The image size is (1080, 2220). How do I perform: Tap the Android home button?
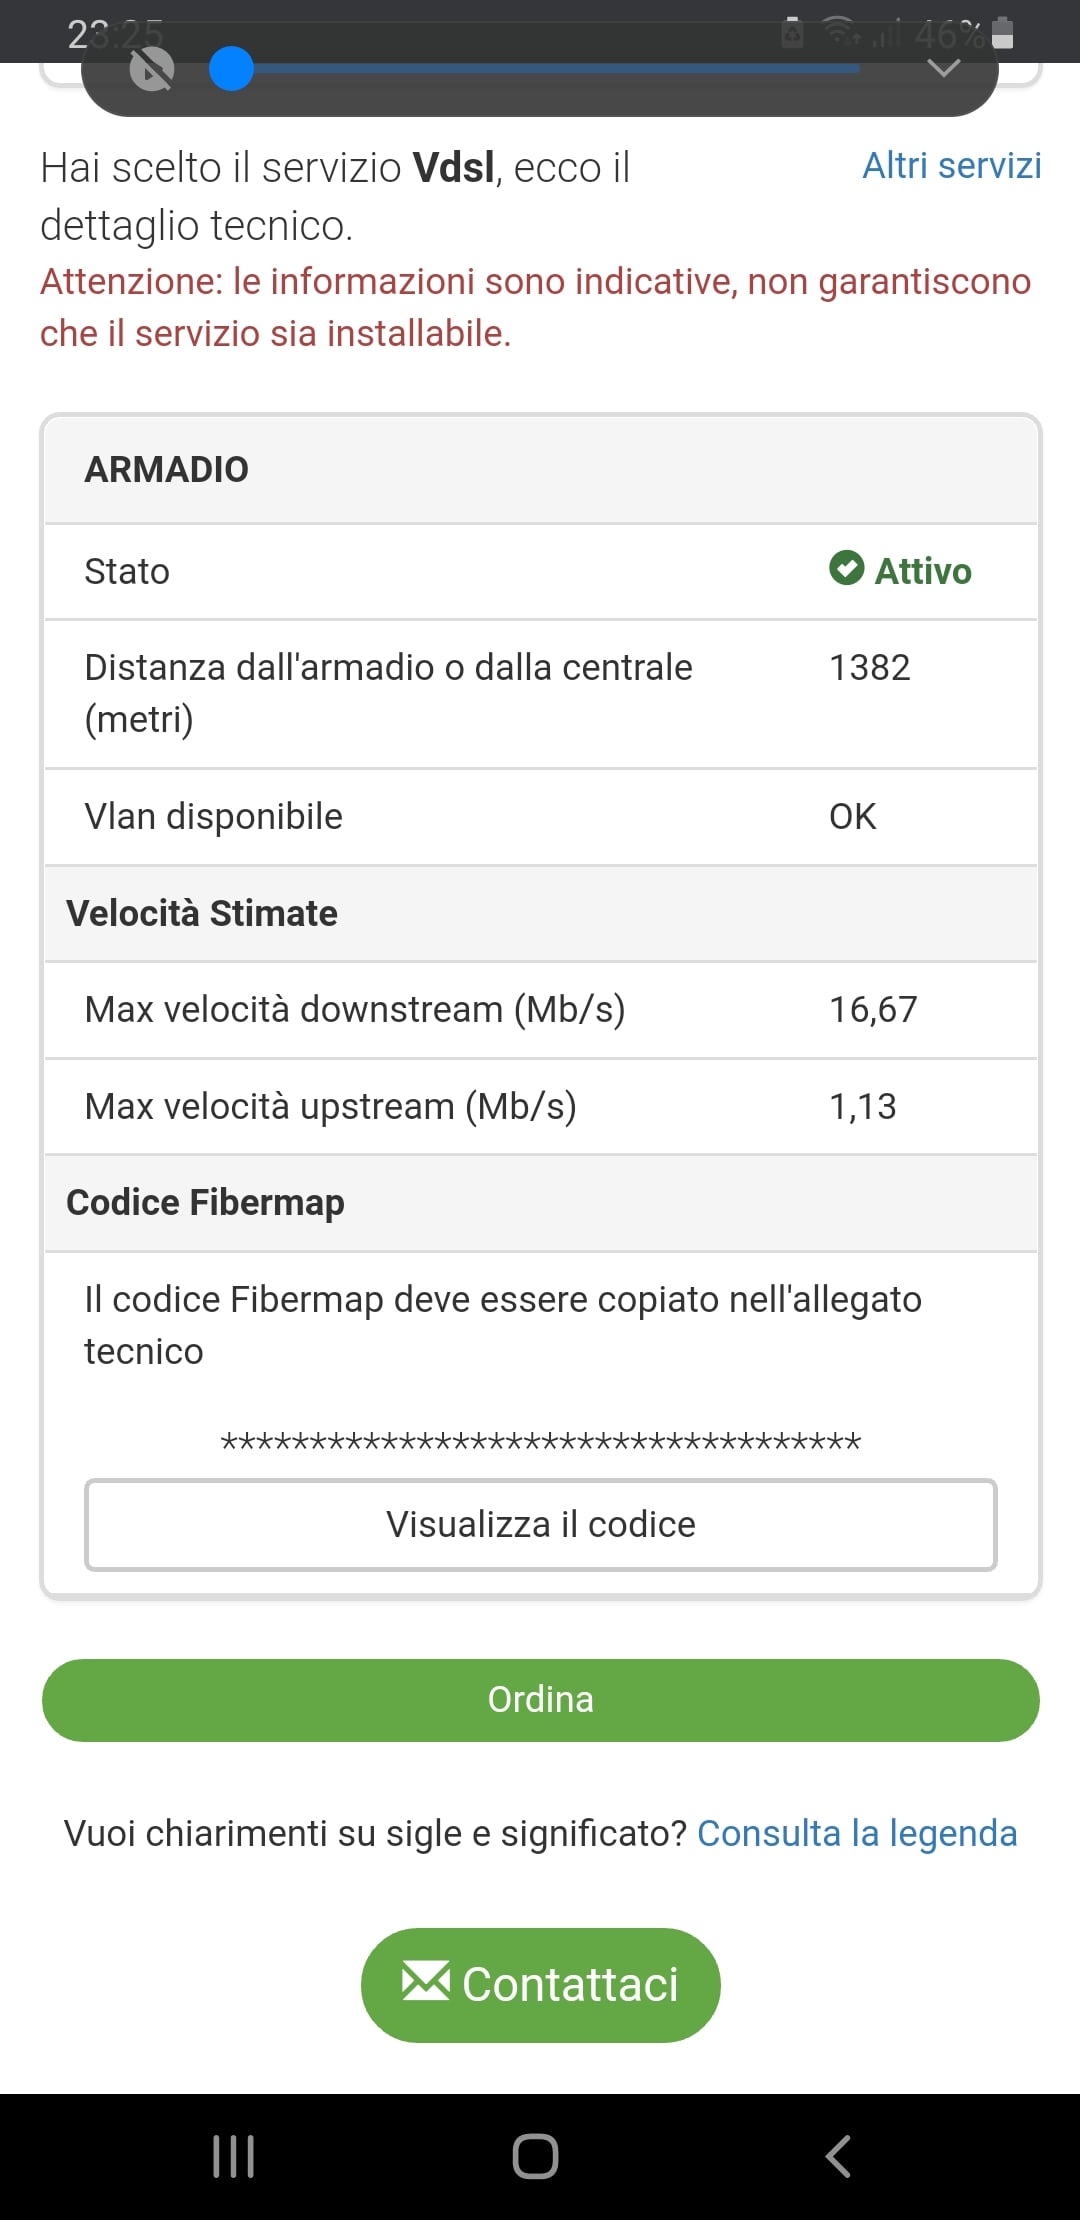[x=535, y=2156]
